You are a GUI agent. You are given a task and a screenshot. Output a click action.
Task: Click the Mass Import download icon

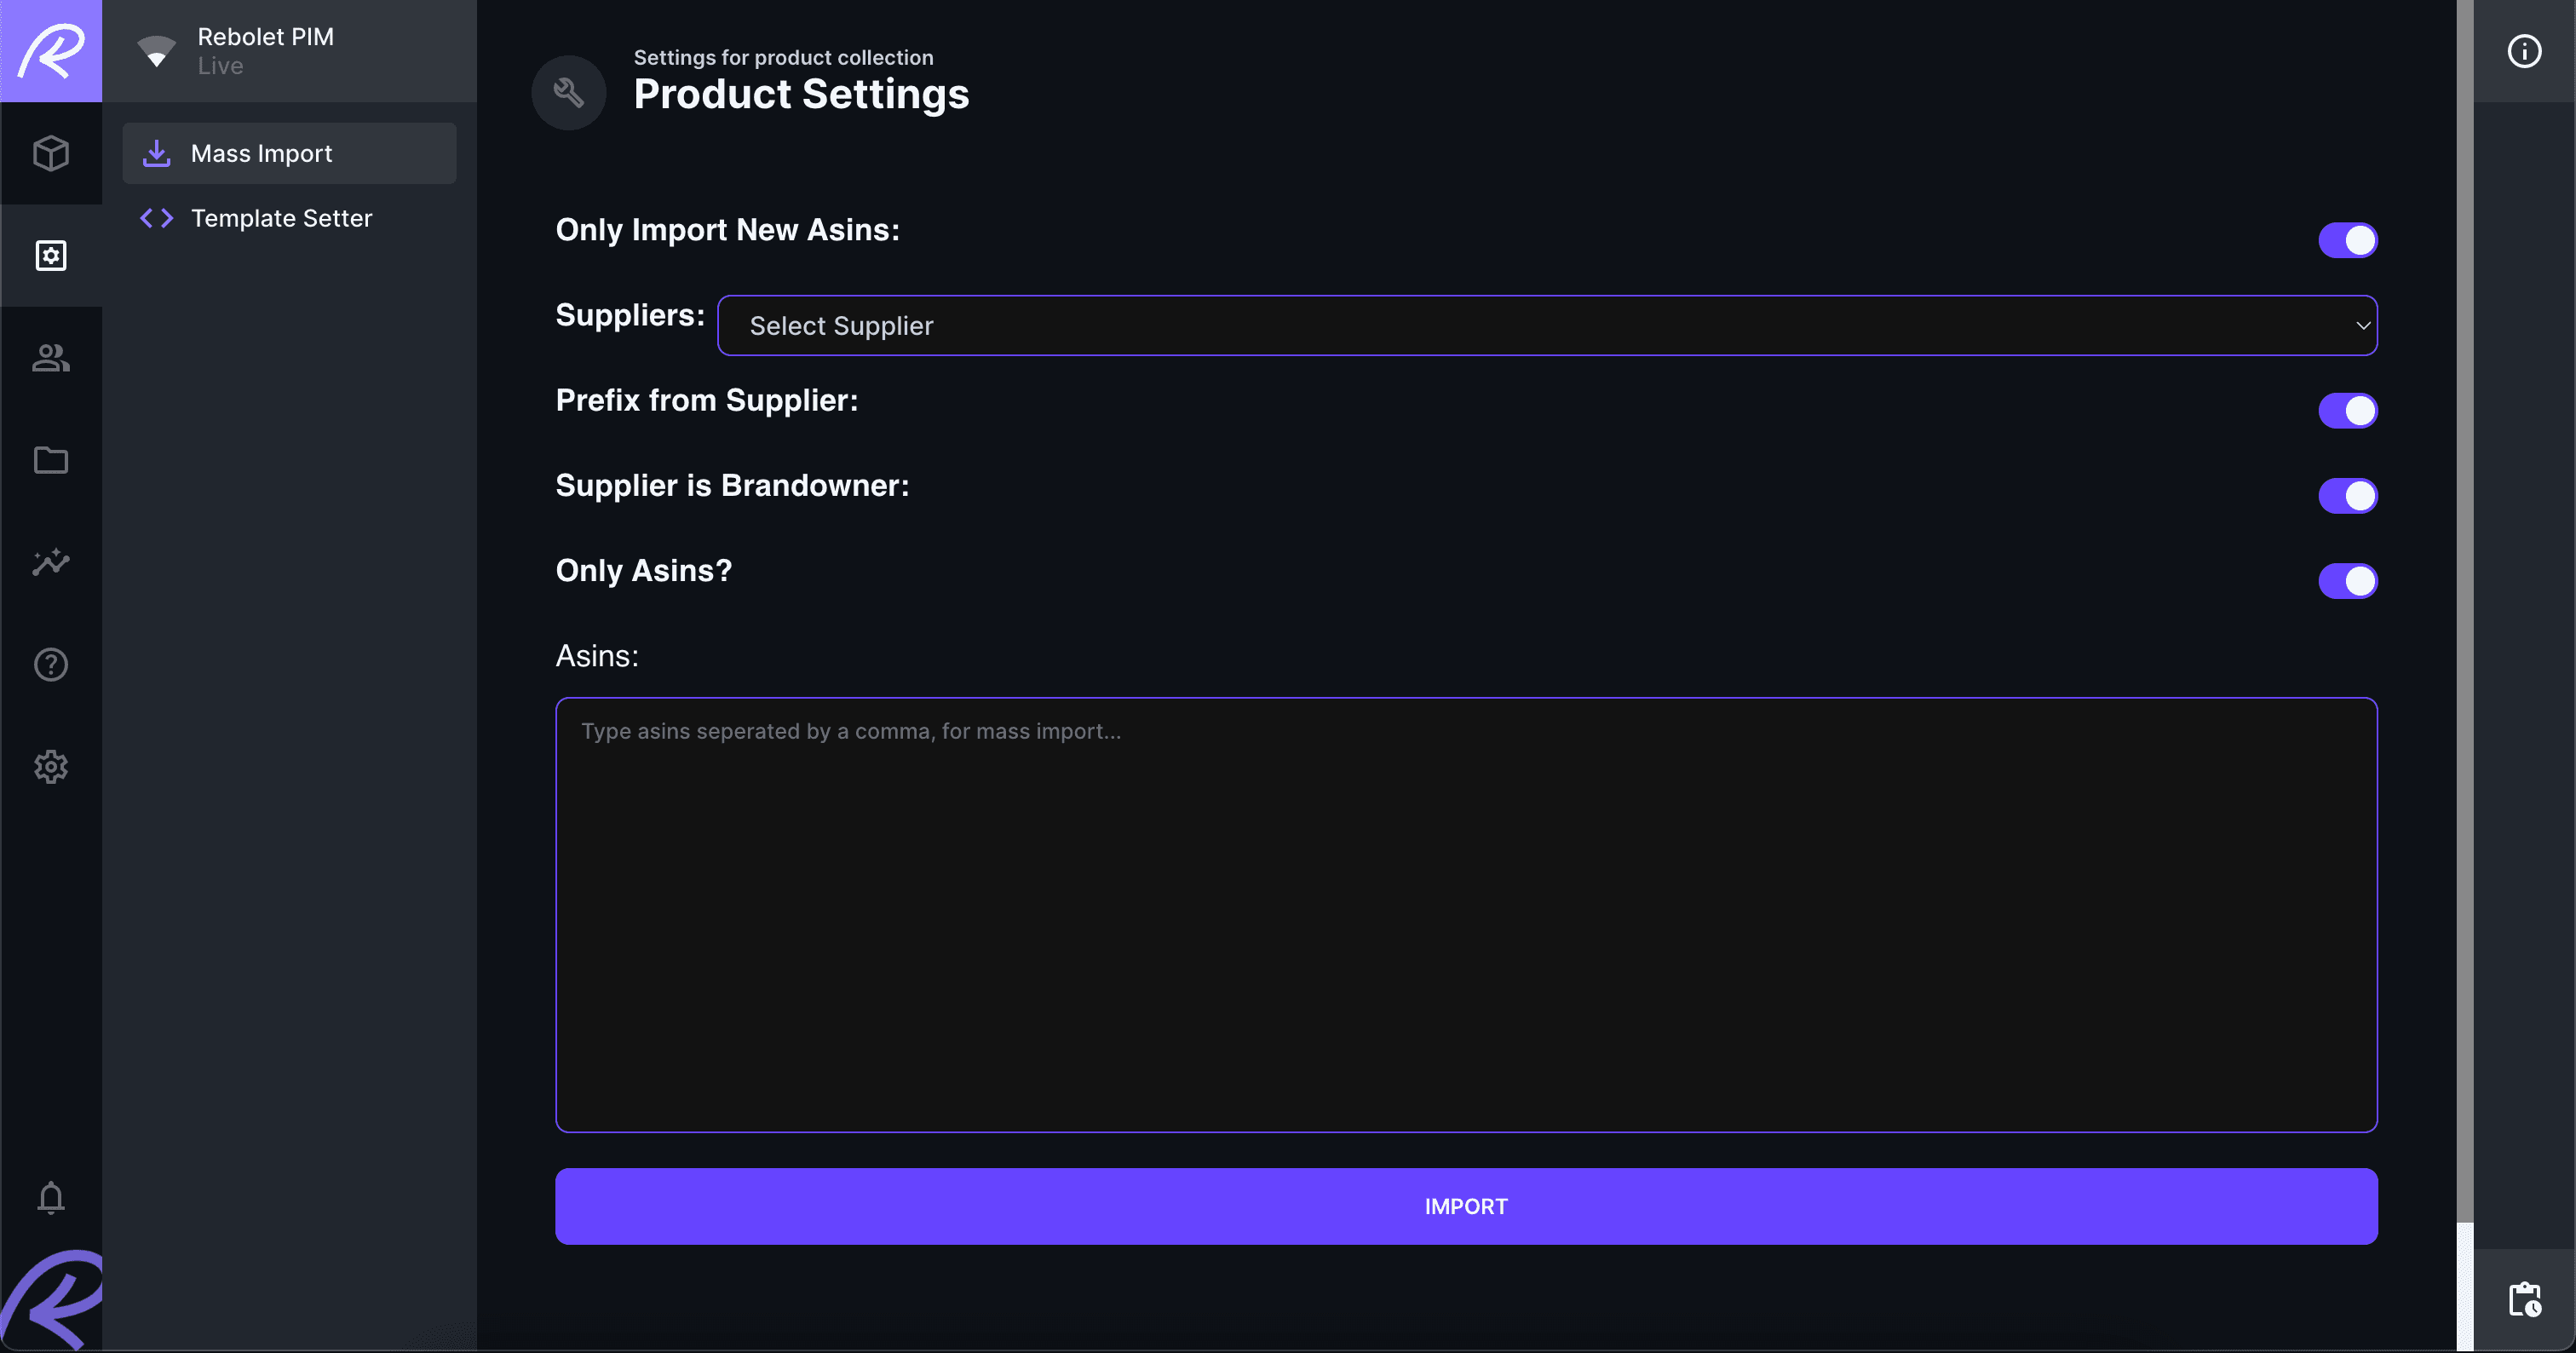157,153
